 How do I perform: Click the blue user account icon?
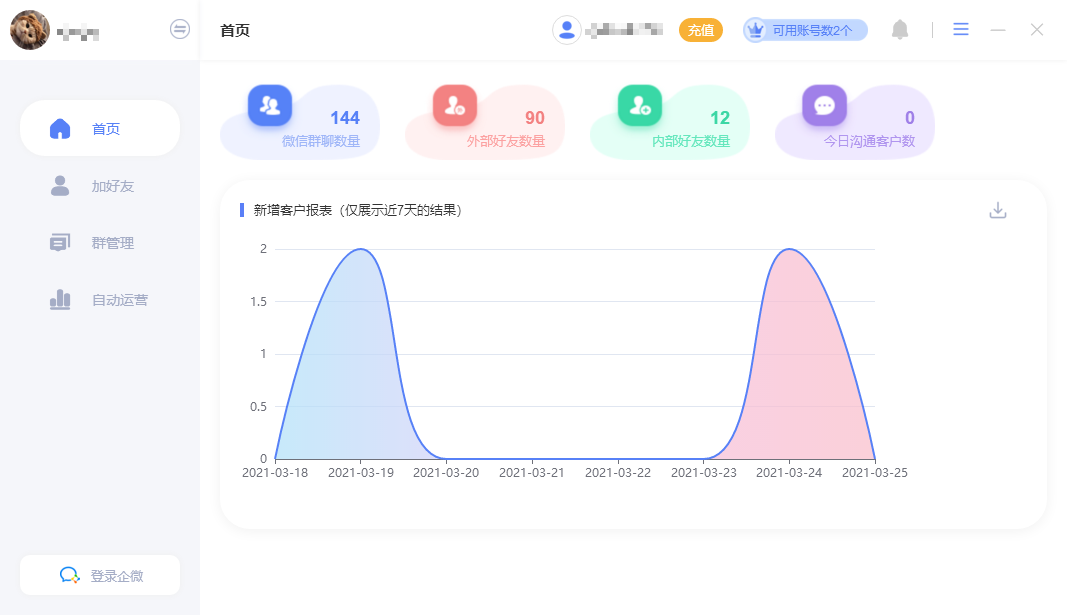coord(566,30)
